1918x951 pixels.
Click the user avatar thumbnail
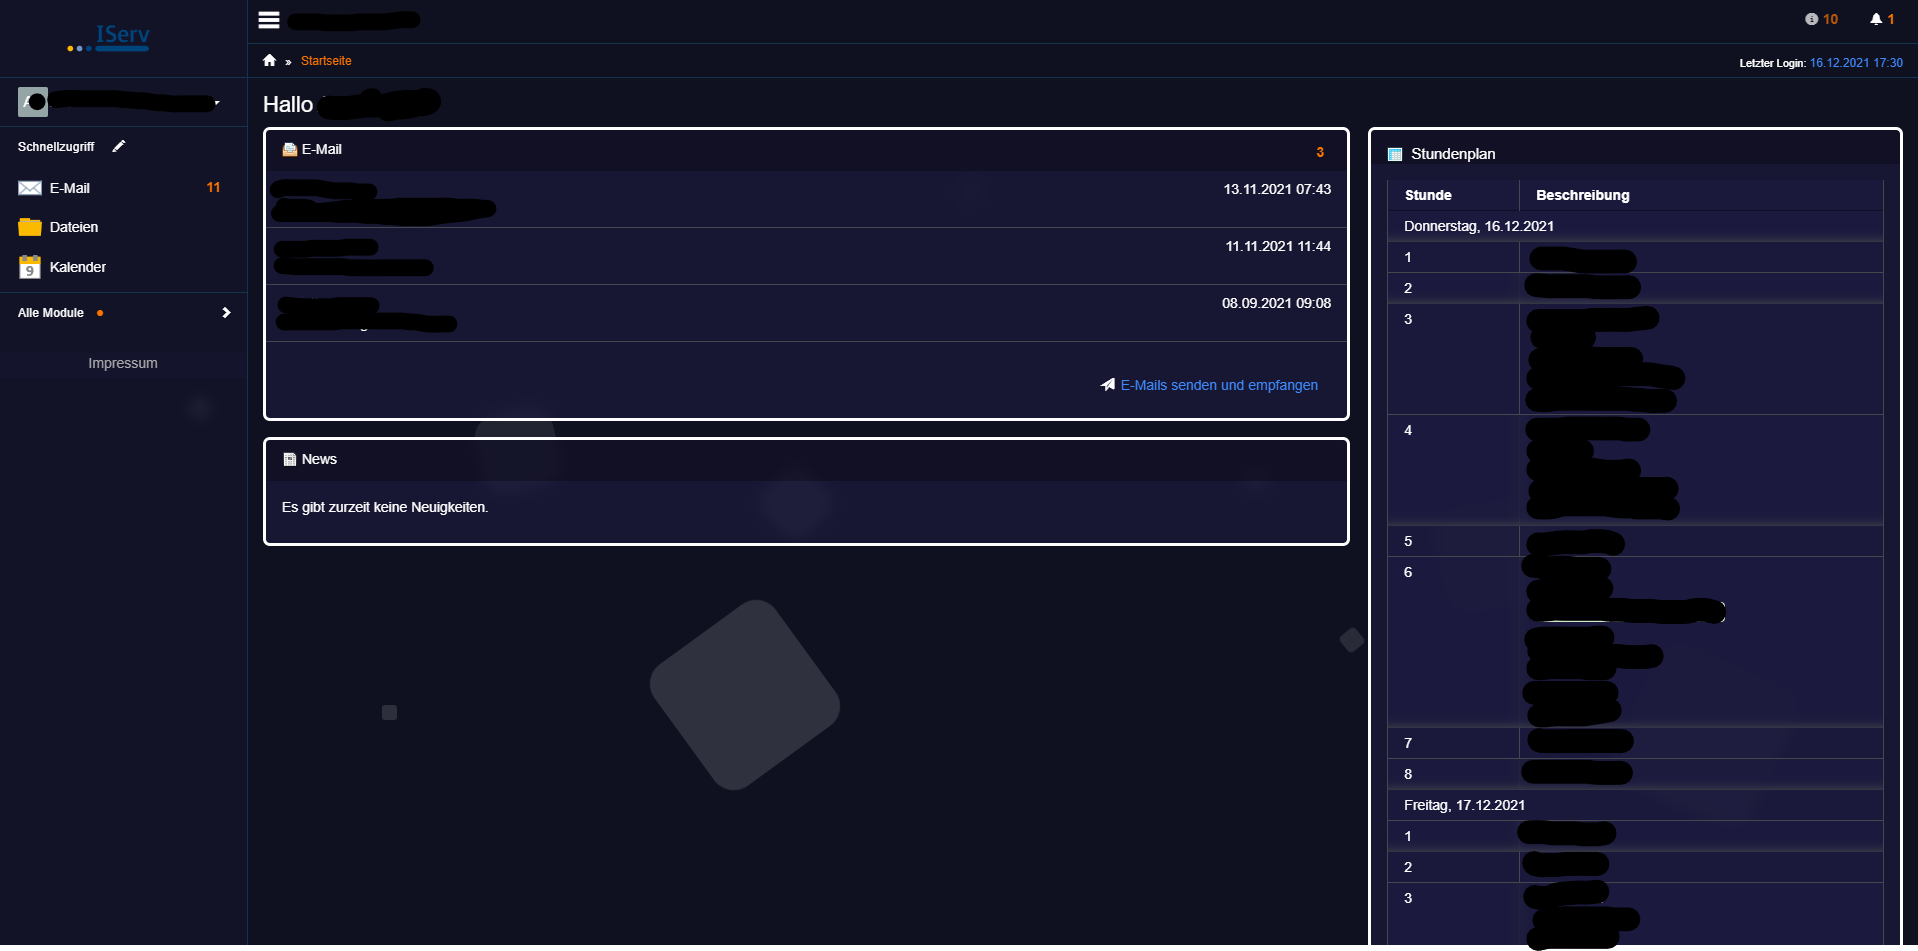pos(33,101)
